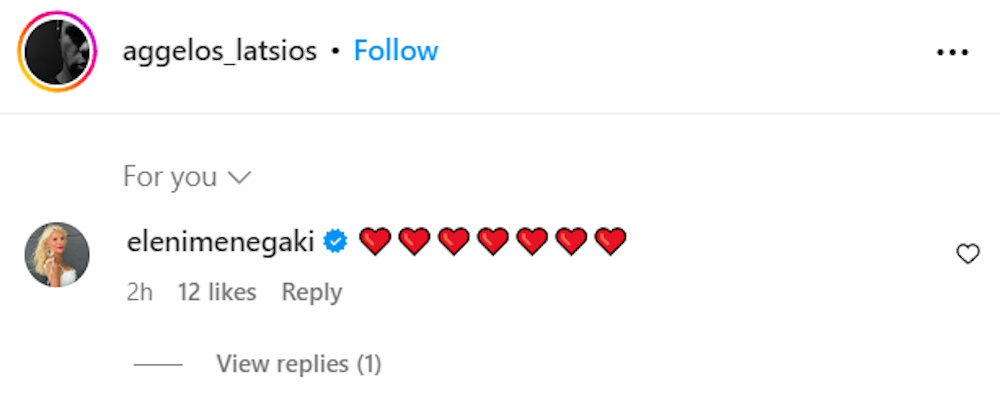Click the line left of View replies
This screenshot has height=400, width=1000.
158,365
